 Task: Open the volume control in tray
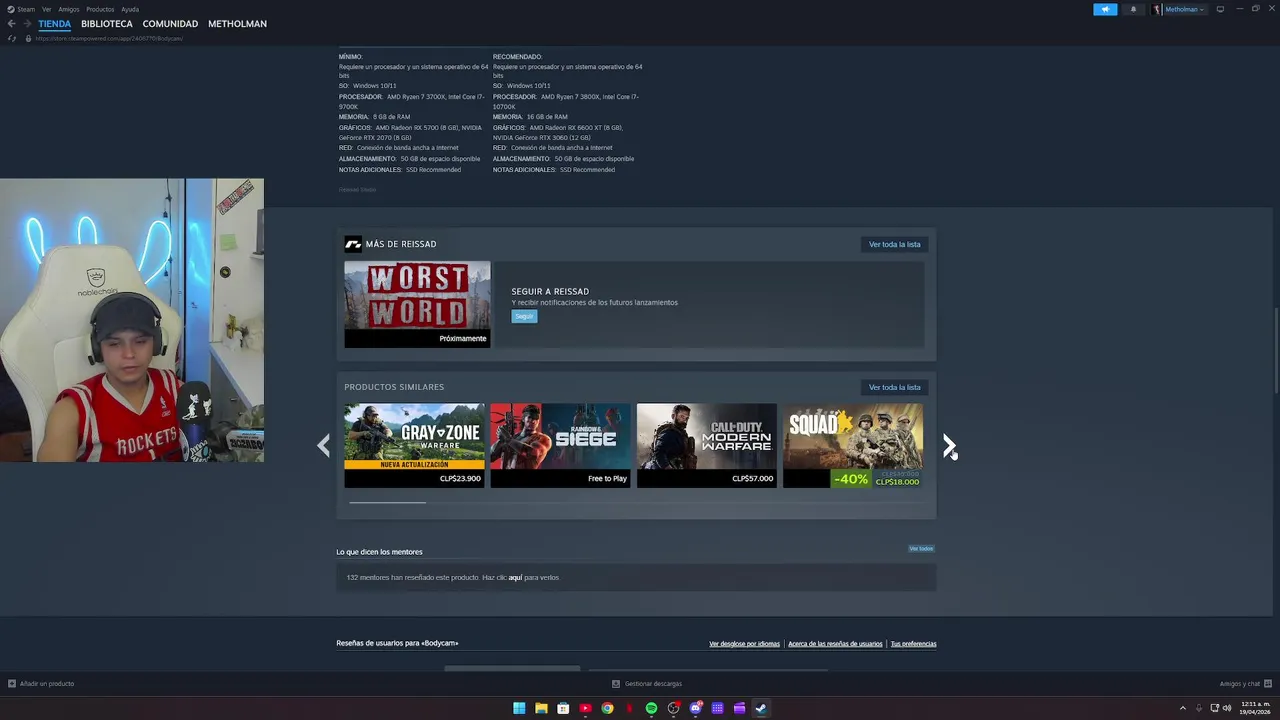[1227, 708]
